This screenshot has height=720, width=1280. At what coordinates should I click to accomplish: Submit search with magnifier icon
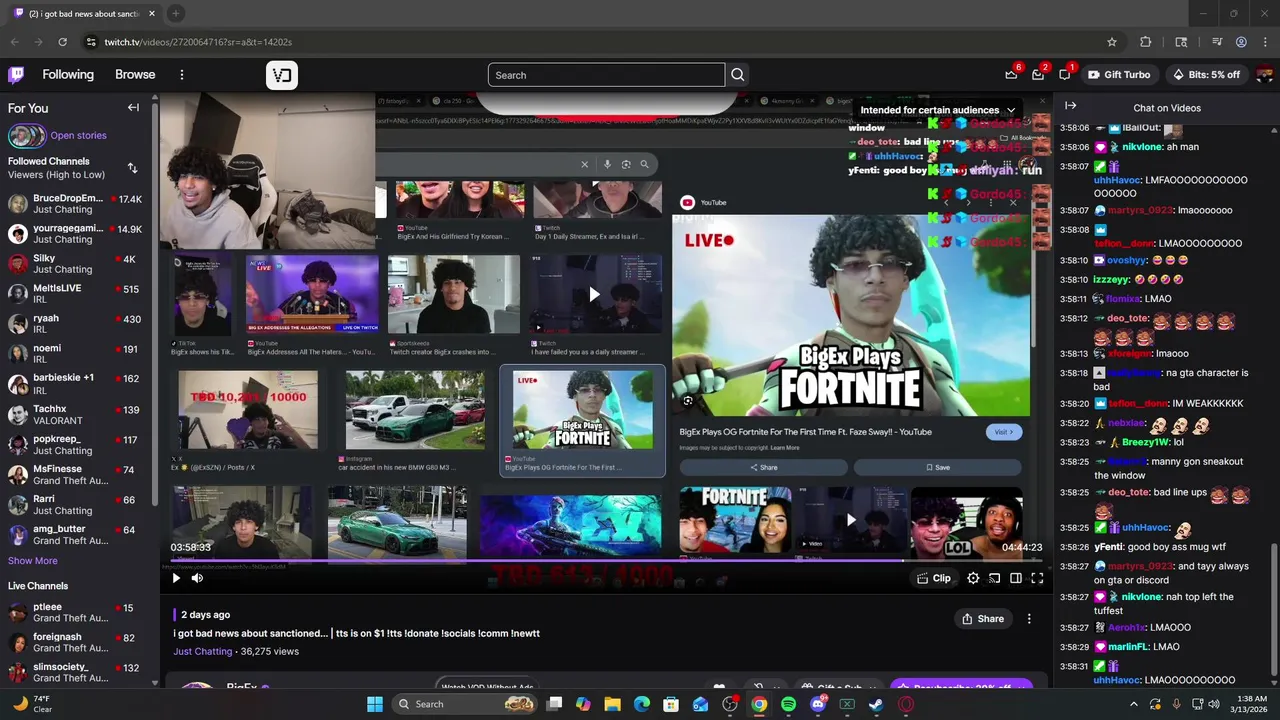(x=738, y=75)
